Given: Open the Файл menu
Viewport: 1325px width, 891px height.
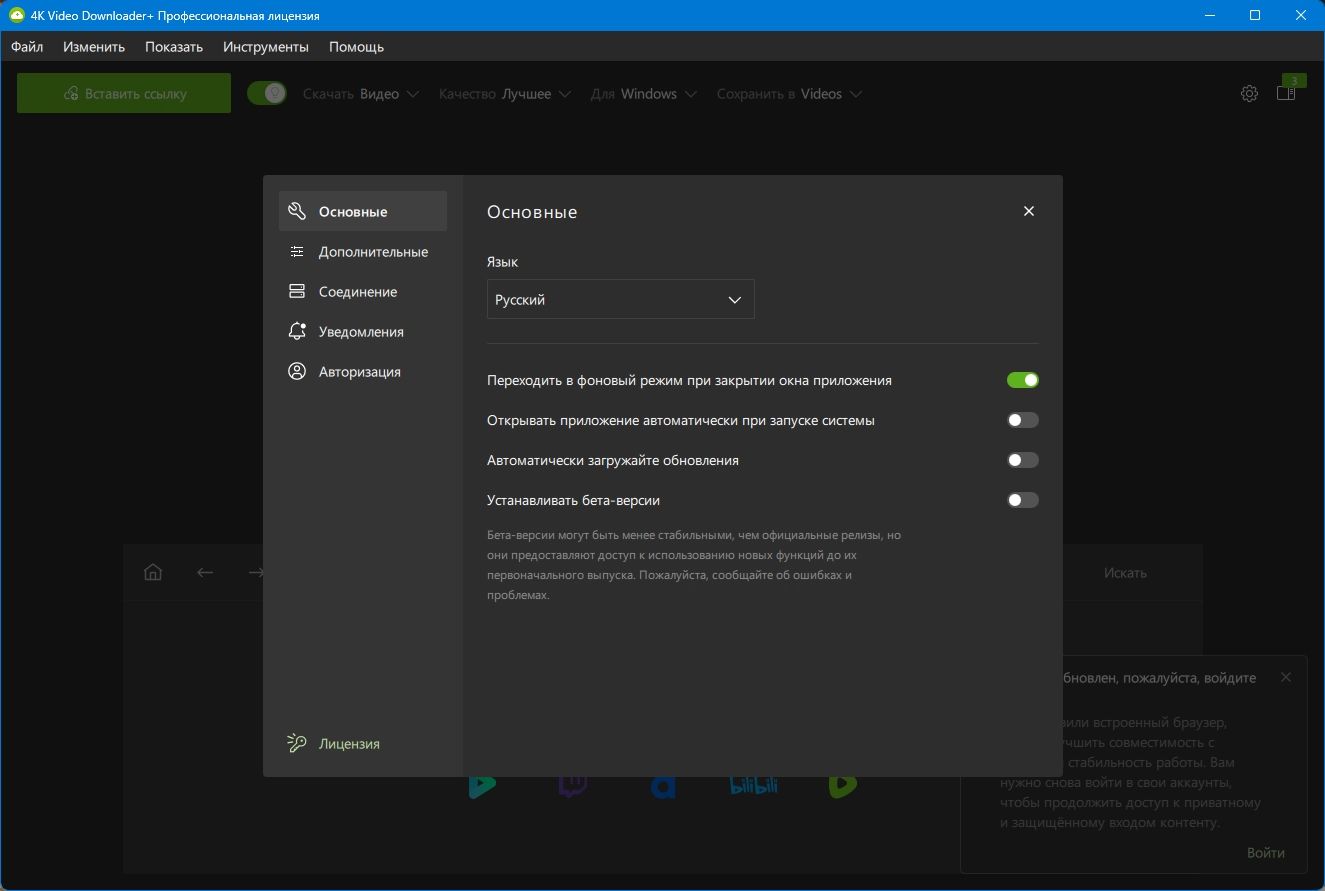Looking at the screenshot, I should (27, 47).
